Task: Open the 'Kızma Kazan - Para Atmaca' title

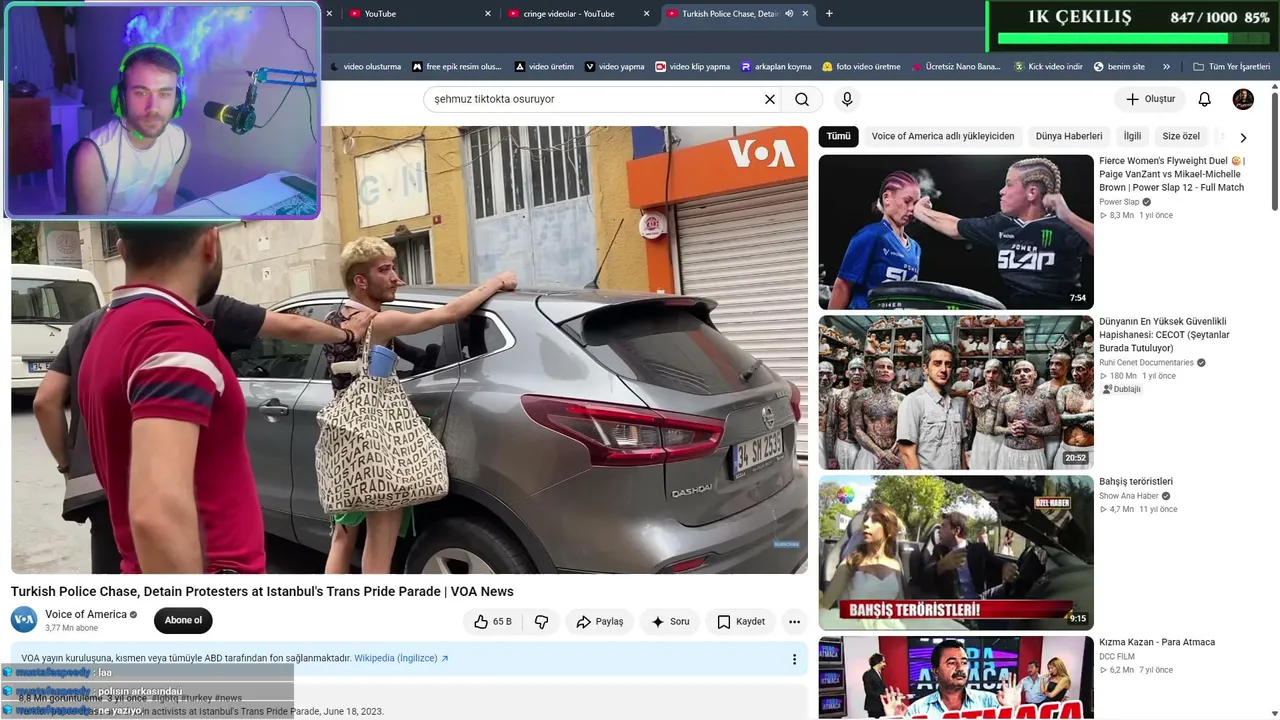Action: tap(1157, 642)
